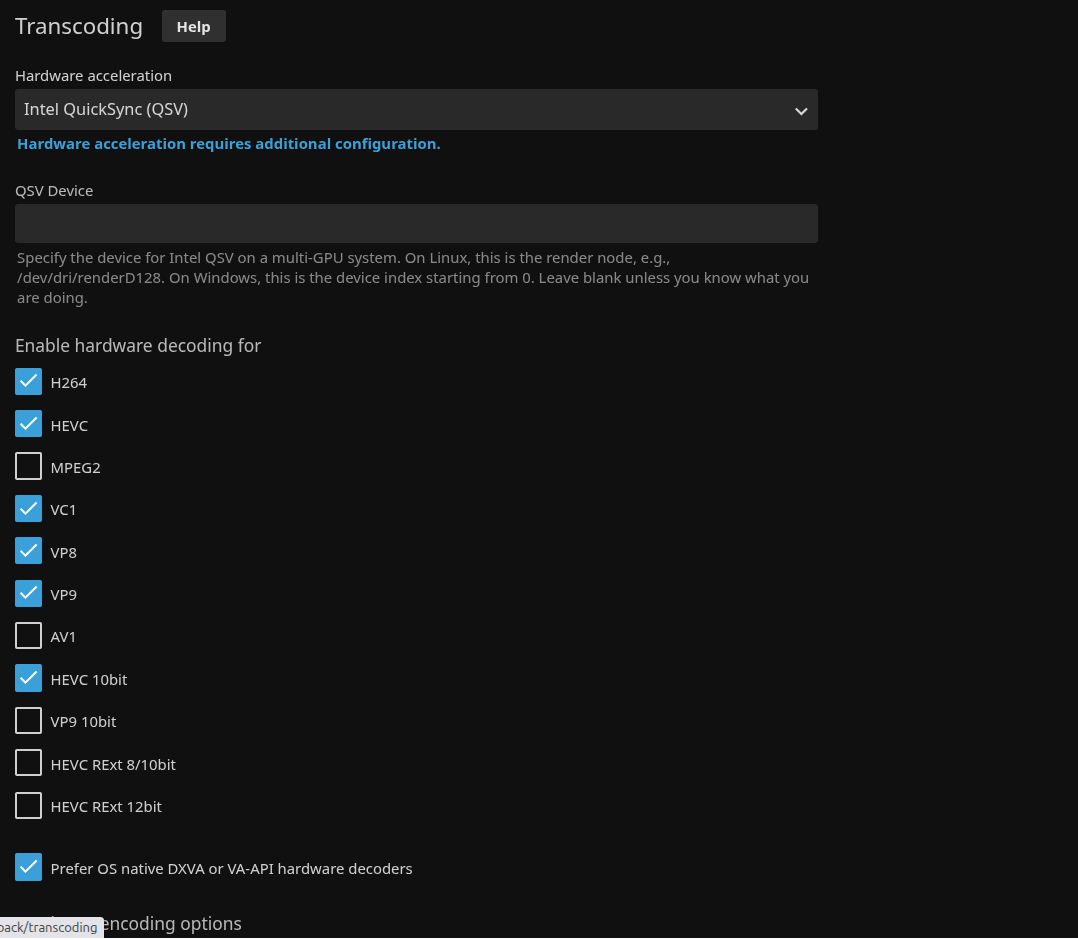
Task: Enable AV1 hardware decoding
Action: point(29,636)
